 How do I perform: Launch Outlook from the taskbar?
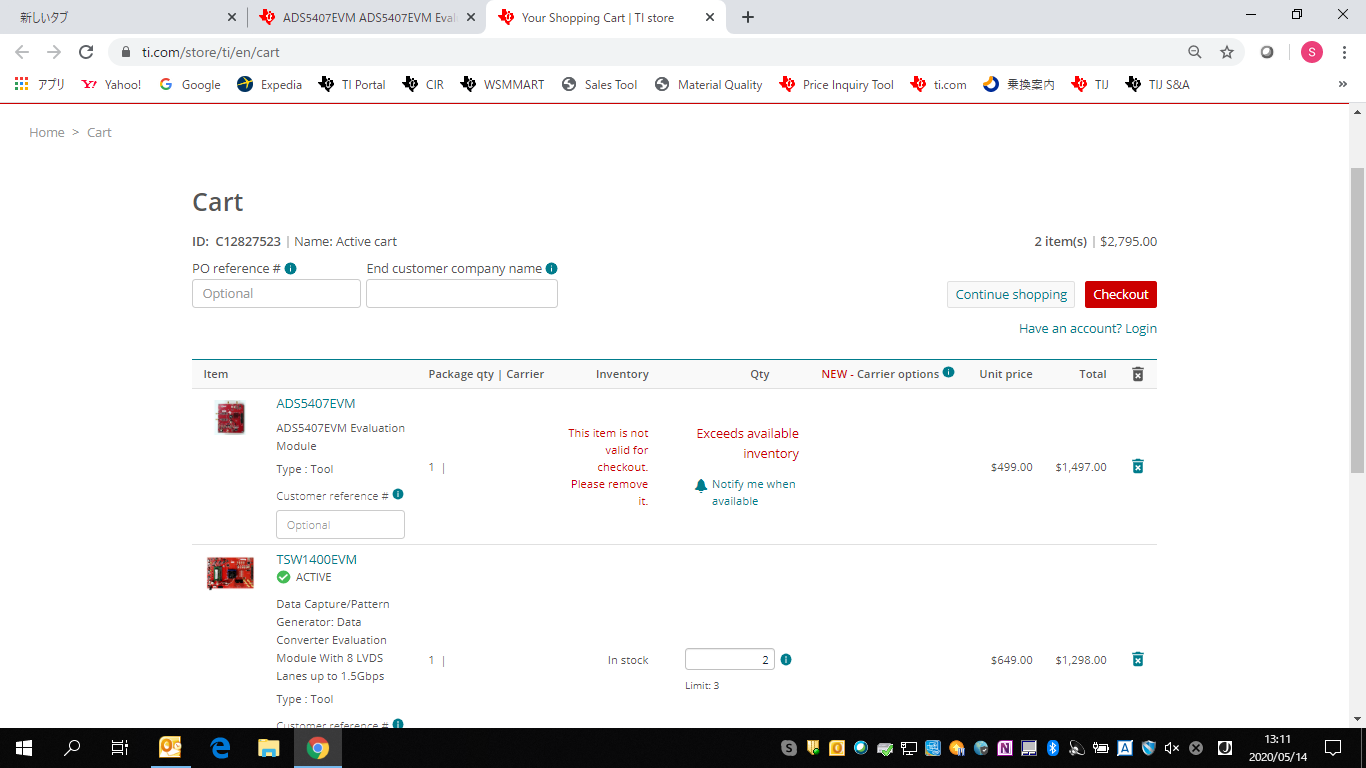[x=170, y=747]
